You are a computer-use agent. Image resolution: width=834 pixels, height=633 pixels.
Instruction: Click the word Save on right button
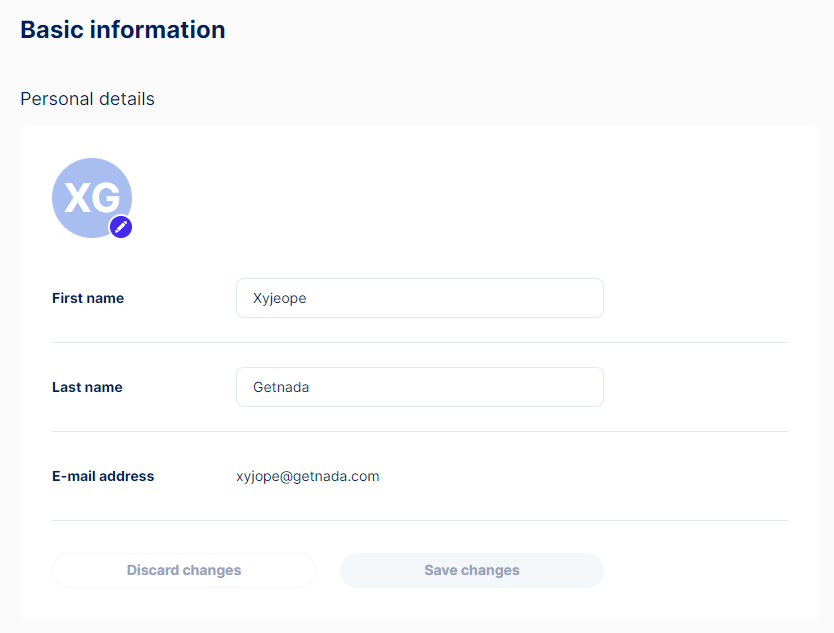click(x=441, y=570)
